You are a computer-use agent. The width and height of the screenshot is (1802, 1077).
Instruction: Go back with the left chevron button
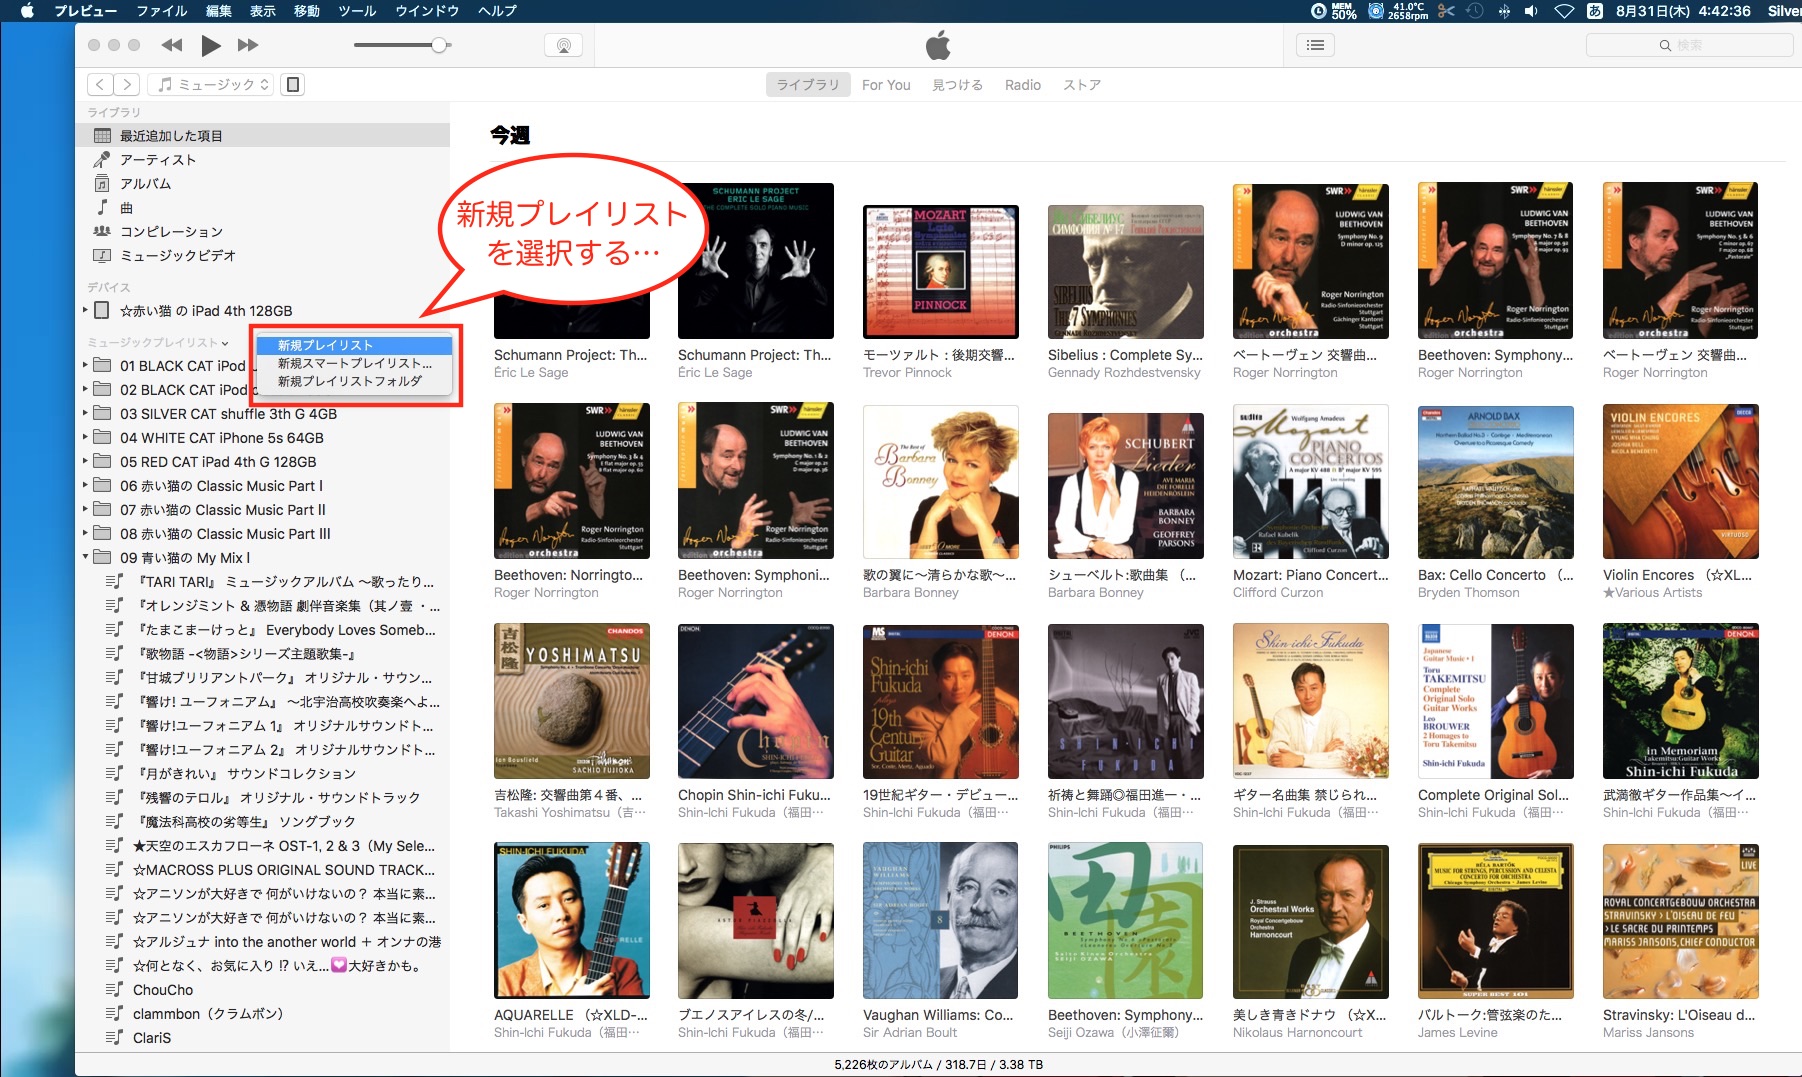(x=100, y=85)
